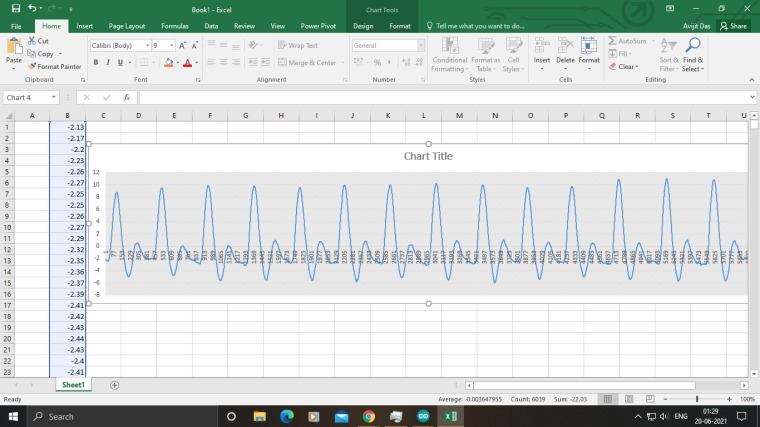Switch to Page Break Preview in status bar

tap(650, 399)
